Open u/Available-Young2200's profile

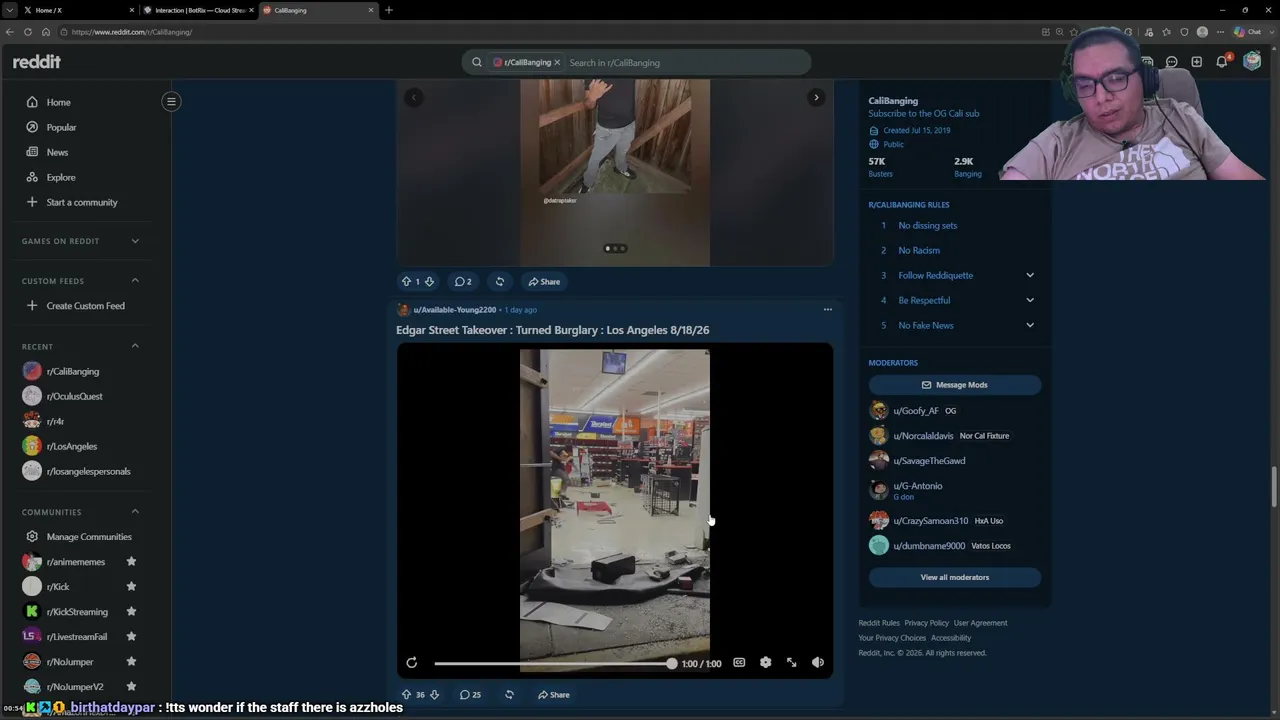click(454, 310)
